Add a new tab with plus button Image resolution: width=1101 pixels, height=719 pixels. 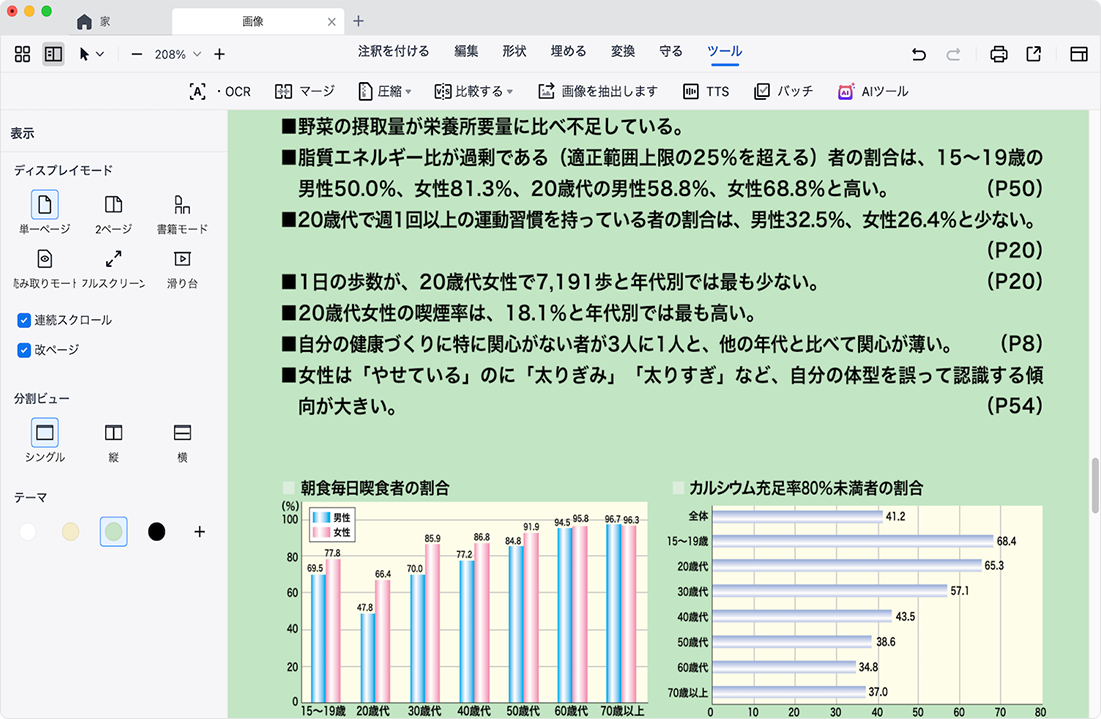[359, 21]
